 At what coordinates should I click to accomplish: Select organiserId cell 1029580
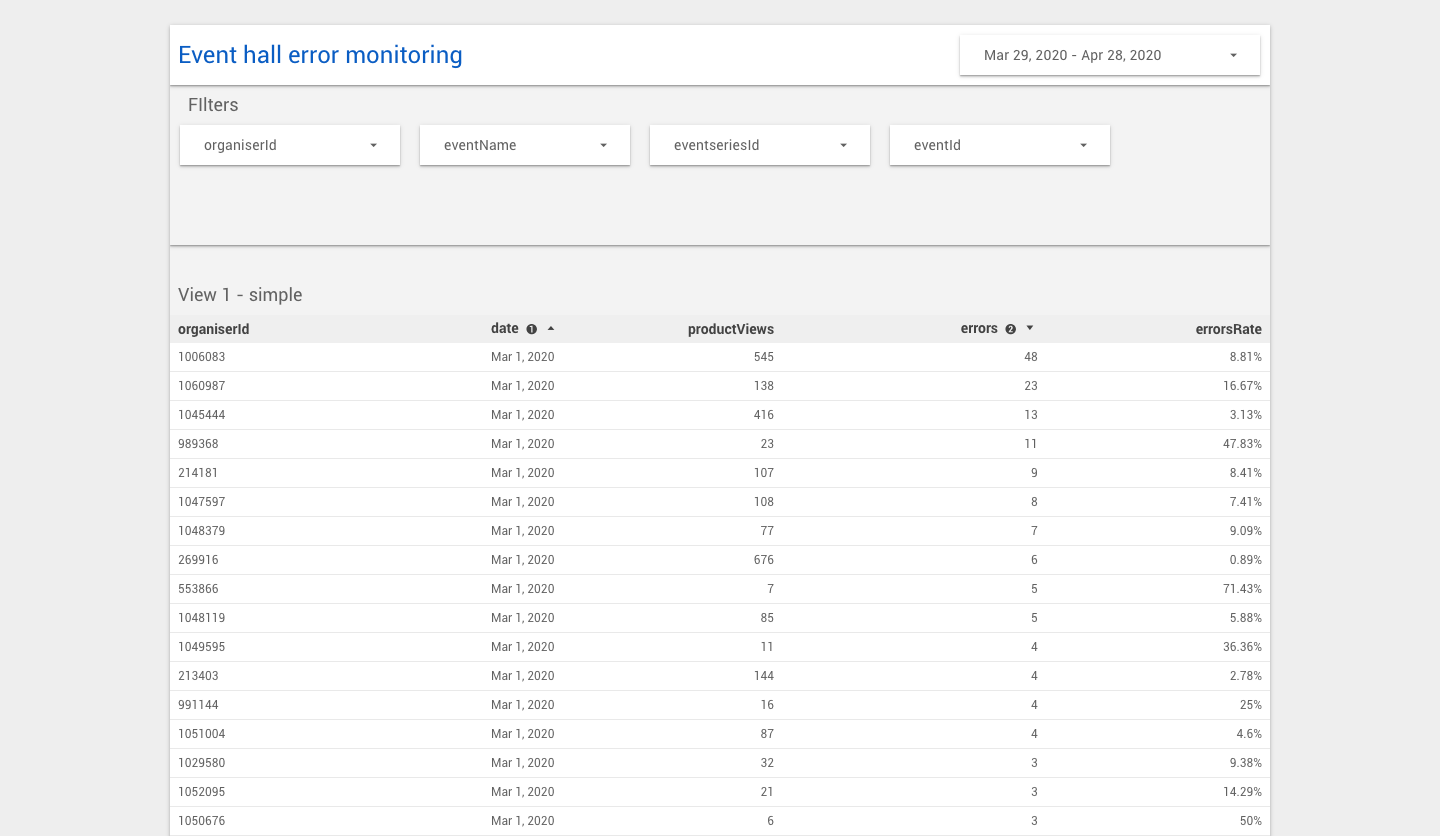coord(201,763)
